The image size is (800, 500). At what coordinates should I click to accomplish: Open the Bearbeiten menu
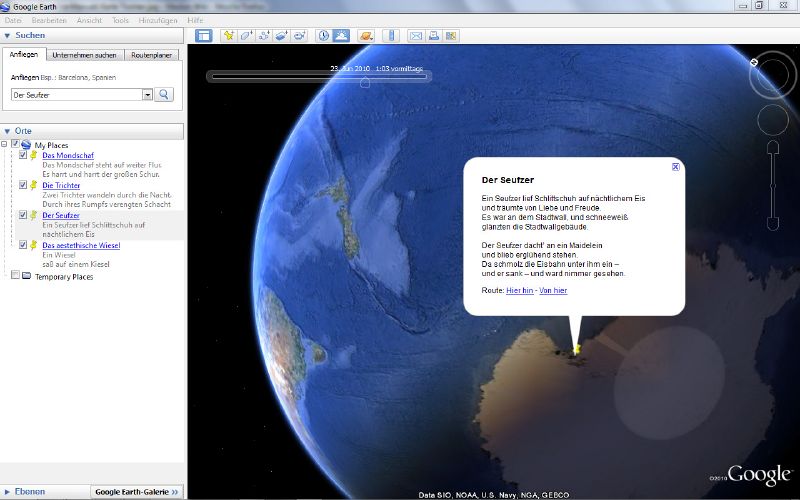point(49,20)
